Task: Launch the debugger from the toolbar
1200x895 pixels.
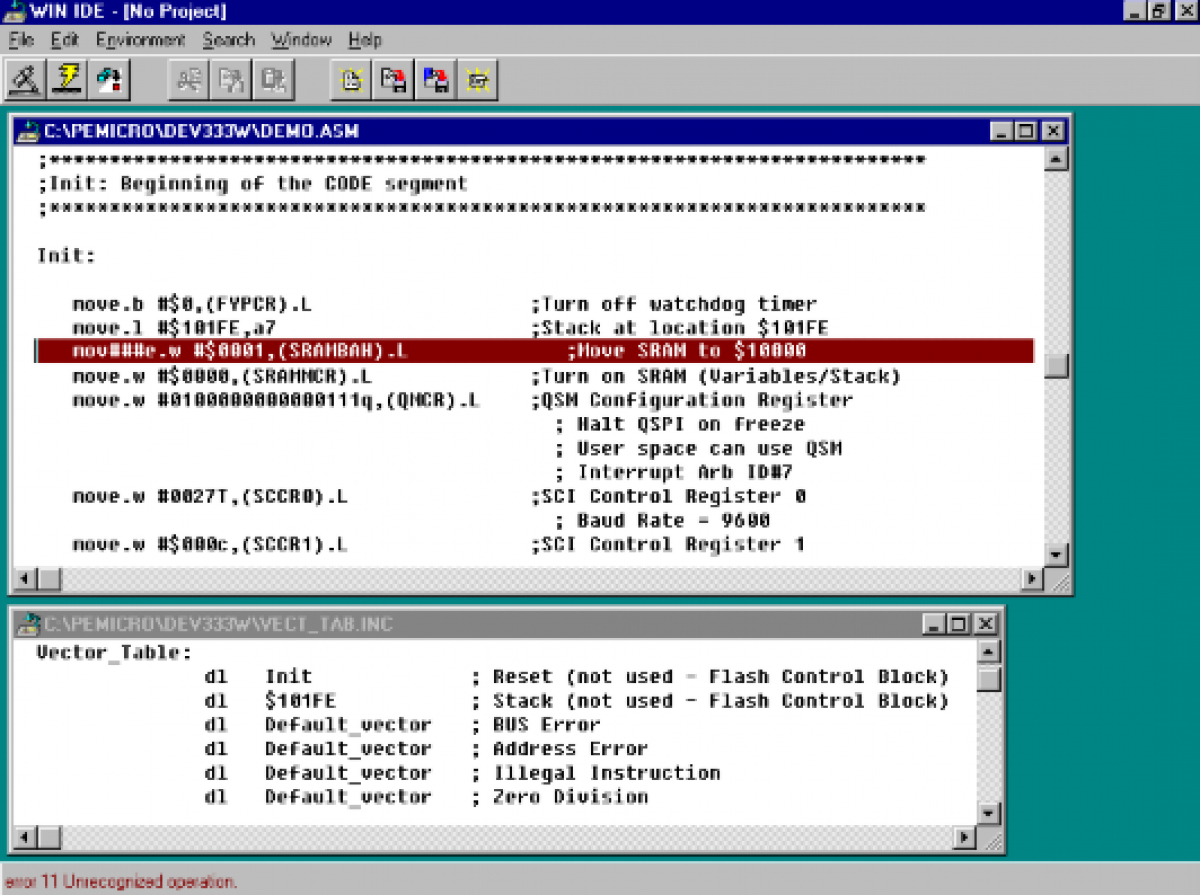Action: (x=109, y=78)
